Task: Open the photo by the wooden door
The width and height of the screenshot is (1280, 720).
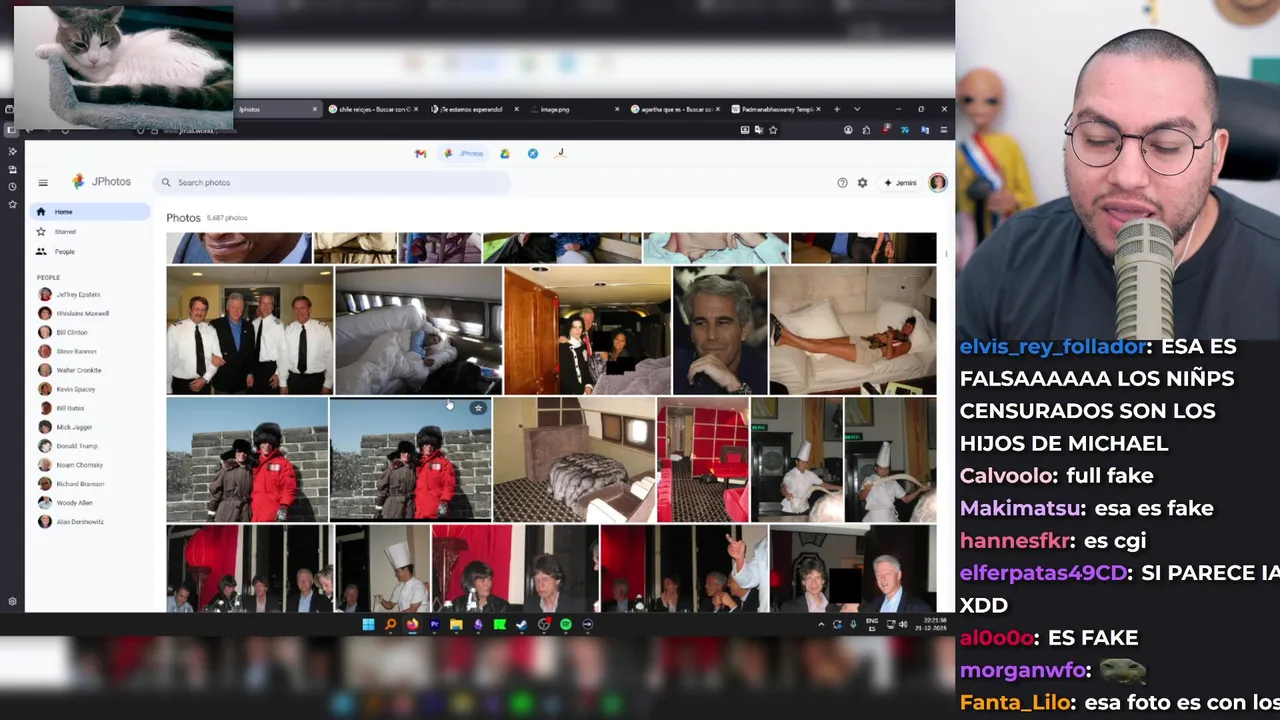Action: tap(587, 330)
